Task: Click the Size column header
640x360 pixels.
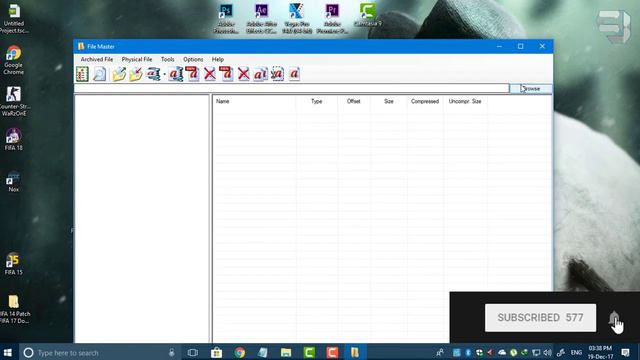Action: (389, 101)
